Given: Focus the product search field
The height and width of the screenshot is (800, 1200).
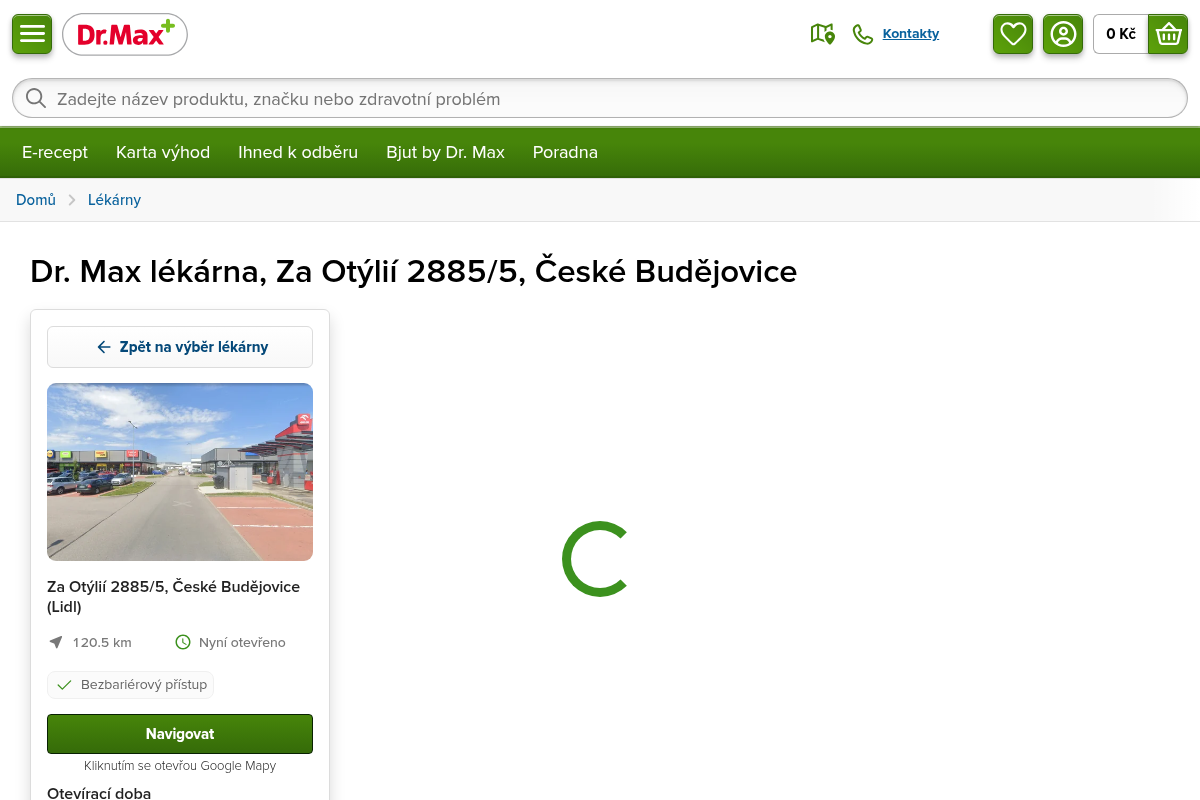Looking at the screenshot, I should tap(600, 98).
